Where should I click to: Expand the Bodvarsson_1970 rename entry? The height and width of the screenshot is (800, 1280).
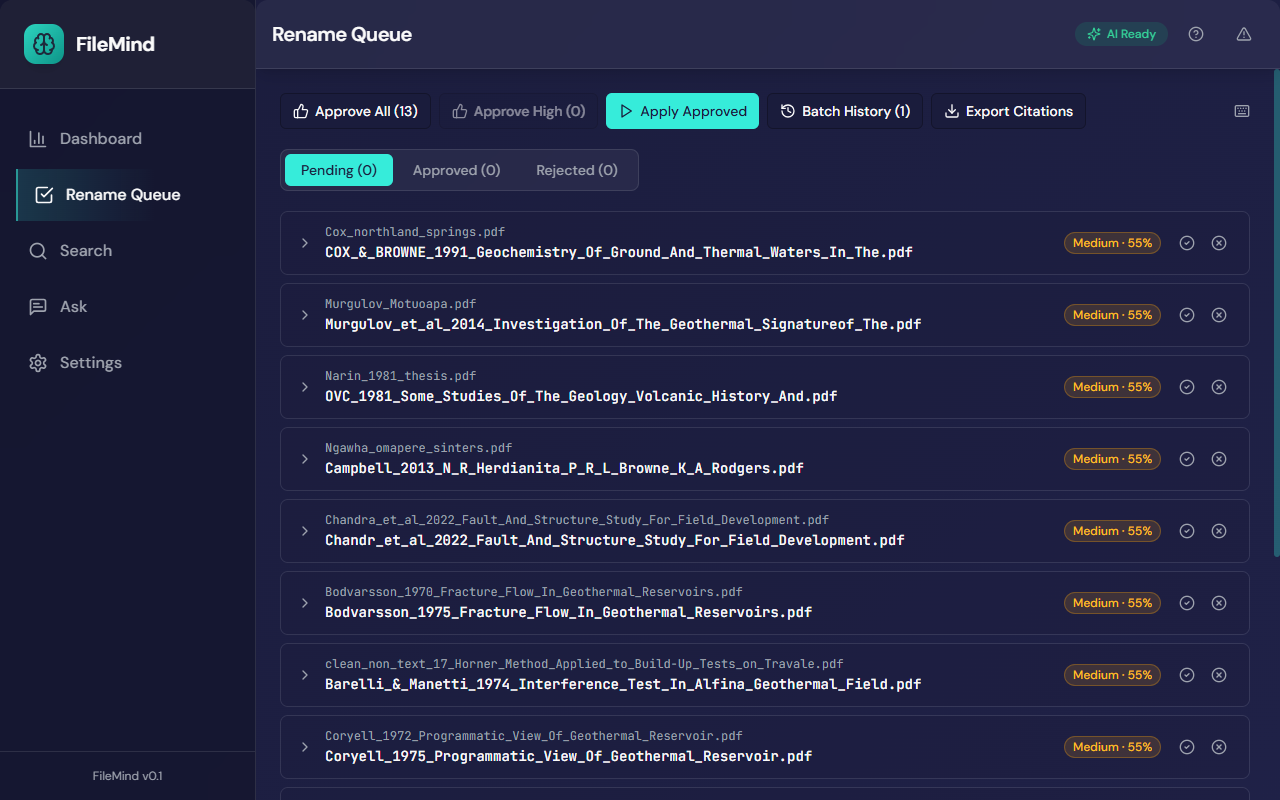[304, 603]
